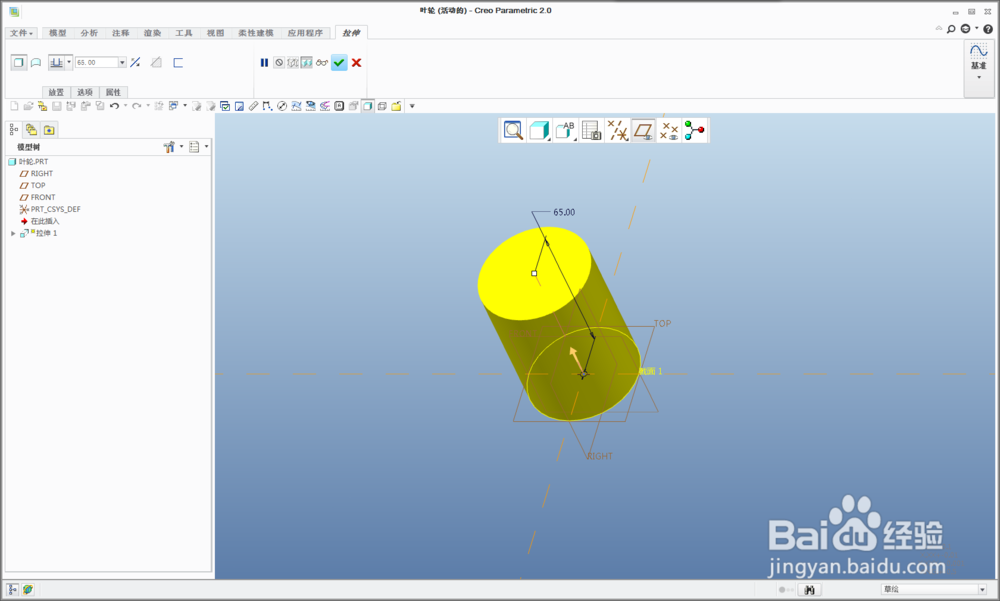
Task: Switch to the 工具 ribbon tab
Action: [184, 33]
